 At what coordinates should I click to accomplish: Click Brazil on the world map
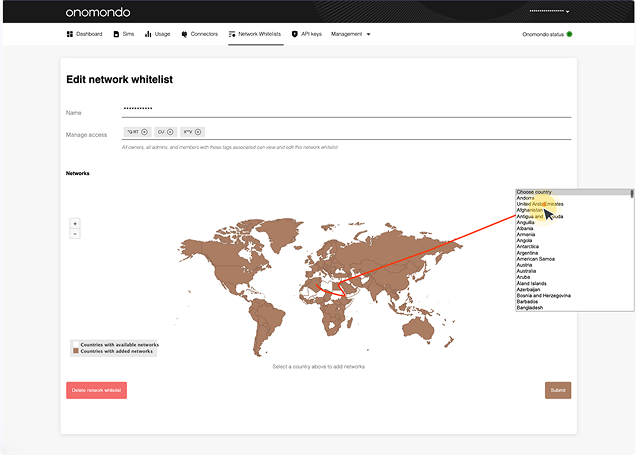270,318
